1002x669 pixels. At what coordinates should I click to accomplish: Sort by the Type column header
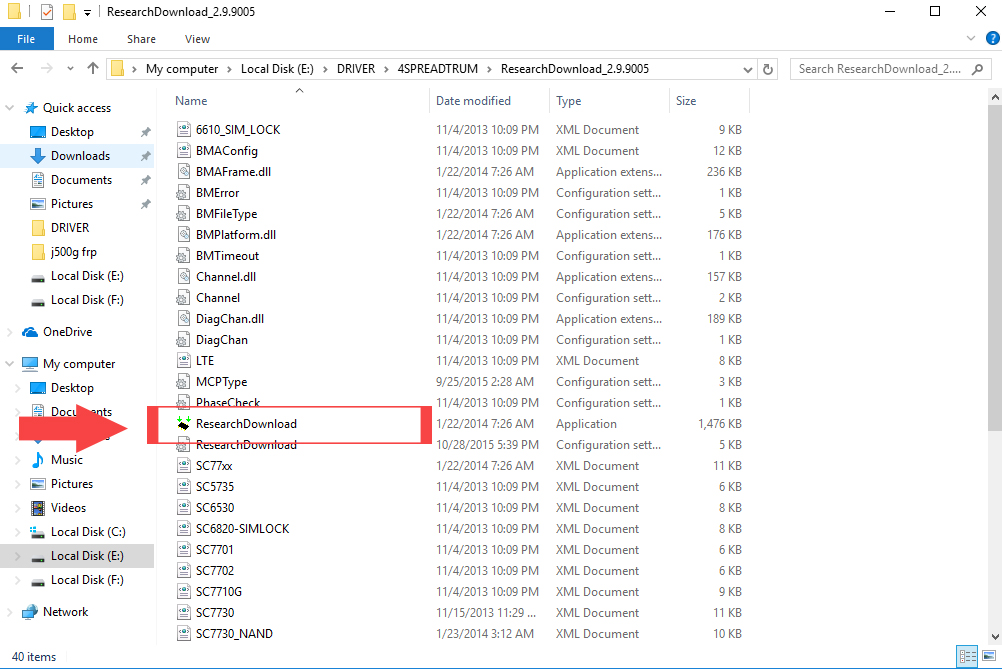click(569, 101)
